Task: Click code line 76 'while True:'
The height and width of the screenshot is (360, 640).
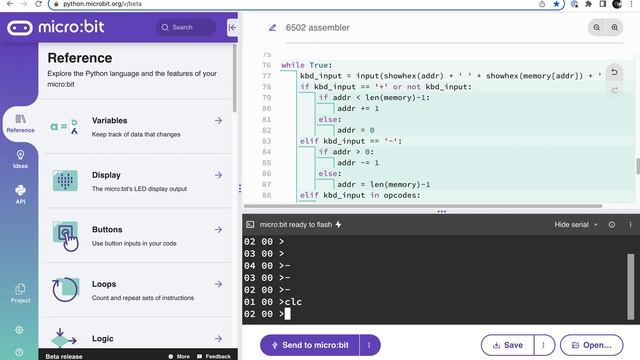Action: click(x=307, y=65)
